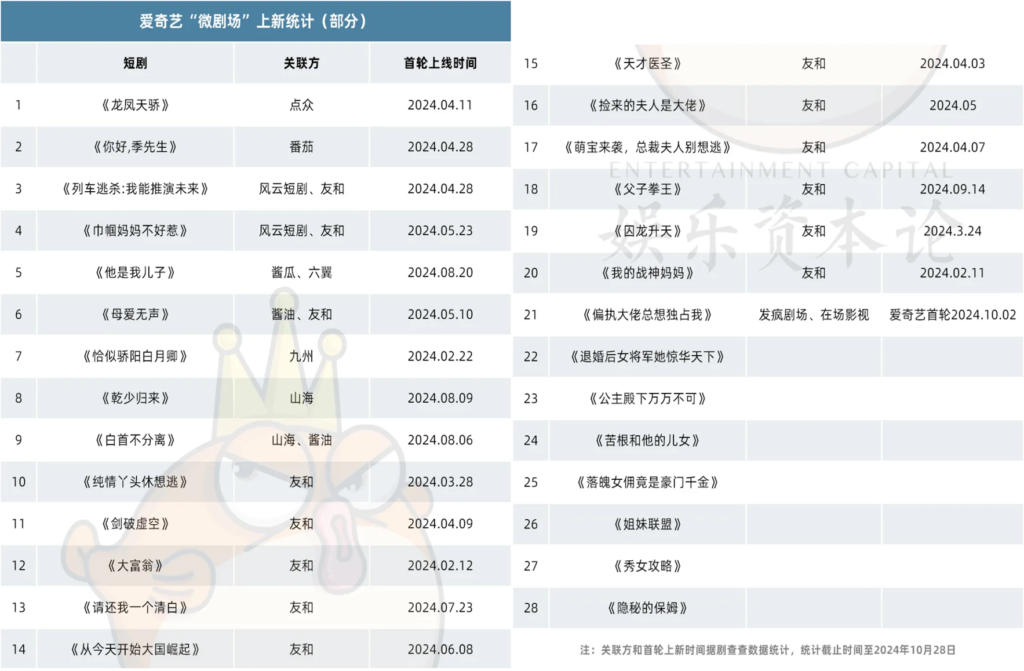This screenshot has width=1024, height=671.
Task: Click the date 2024.03.28
Action: [x=440, y=482]
